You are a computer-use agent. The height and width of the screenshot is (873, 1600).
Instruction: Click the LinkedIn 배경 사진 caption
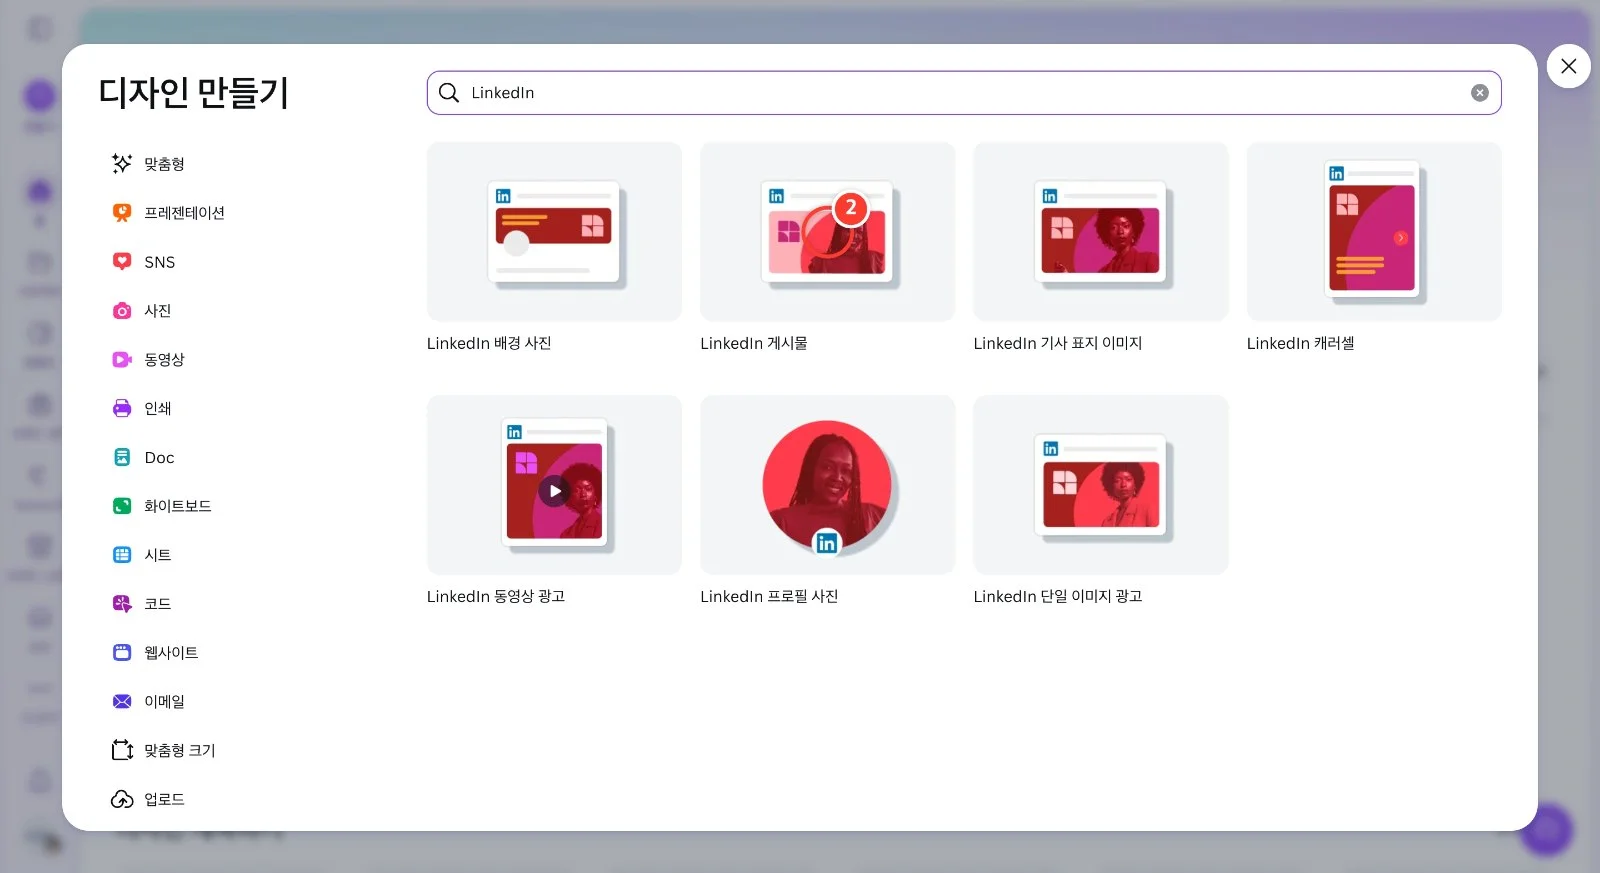489,343
